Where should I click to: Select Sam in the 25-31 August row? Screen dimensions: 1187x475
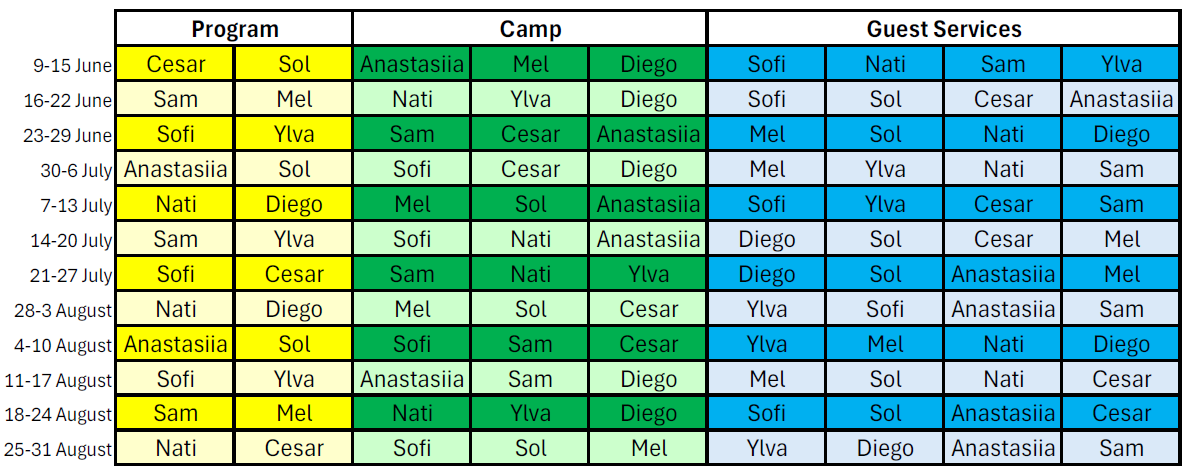[x=1121, y=448]
